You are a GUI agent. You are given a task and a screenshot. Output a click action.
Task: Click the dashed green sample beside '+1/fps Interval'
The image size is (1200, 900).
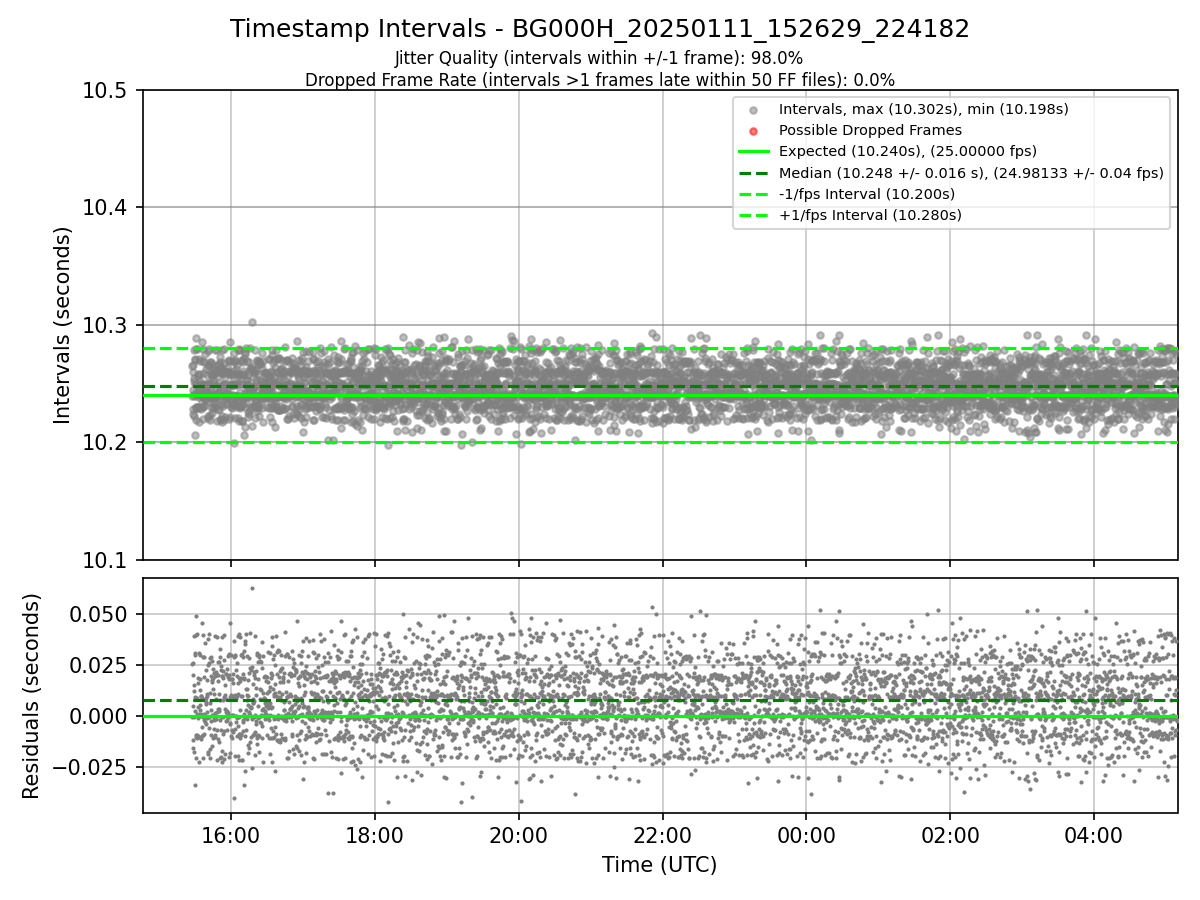point(754,215)
